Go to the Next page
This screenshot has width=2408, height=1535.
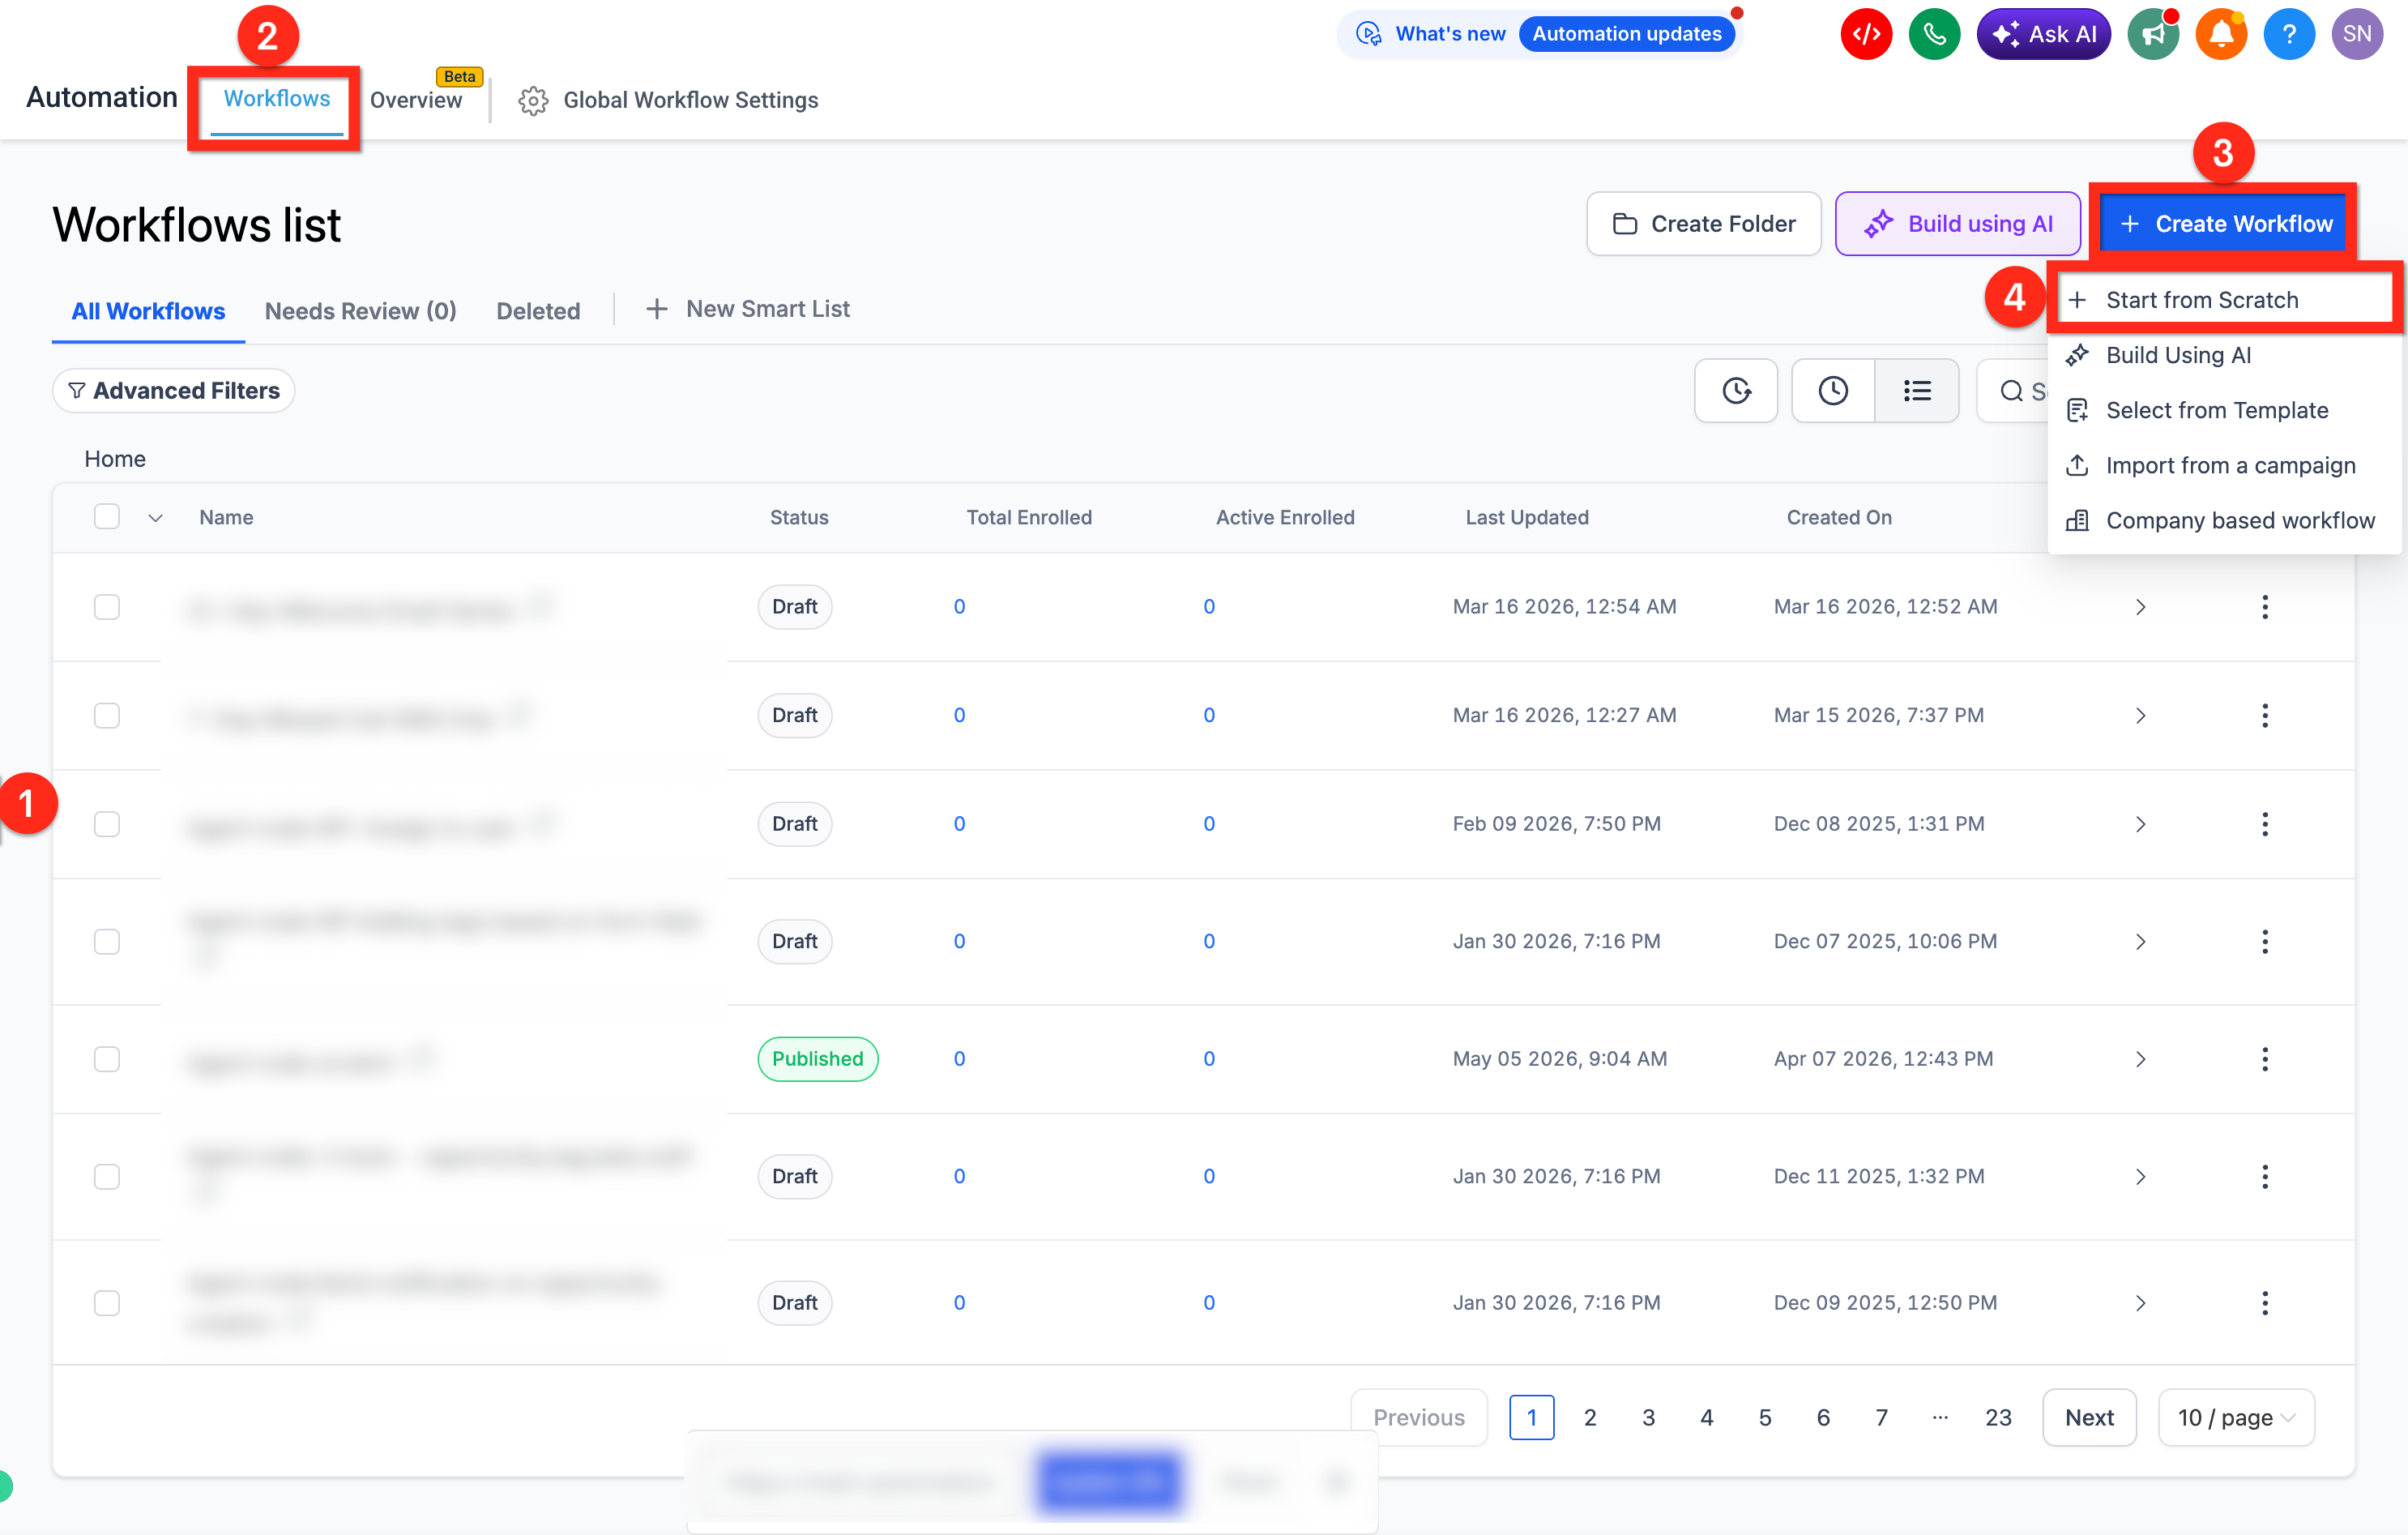click(x=2089, y=1418)
